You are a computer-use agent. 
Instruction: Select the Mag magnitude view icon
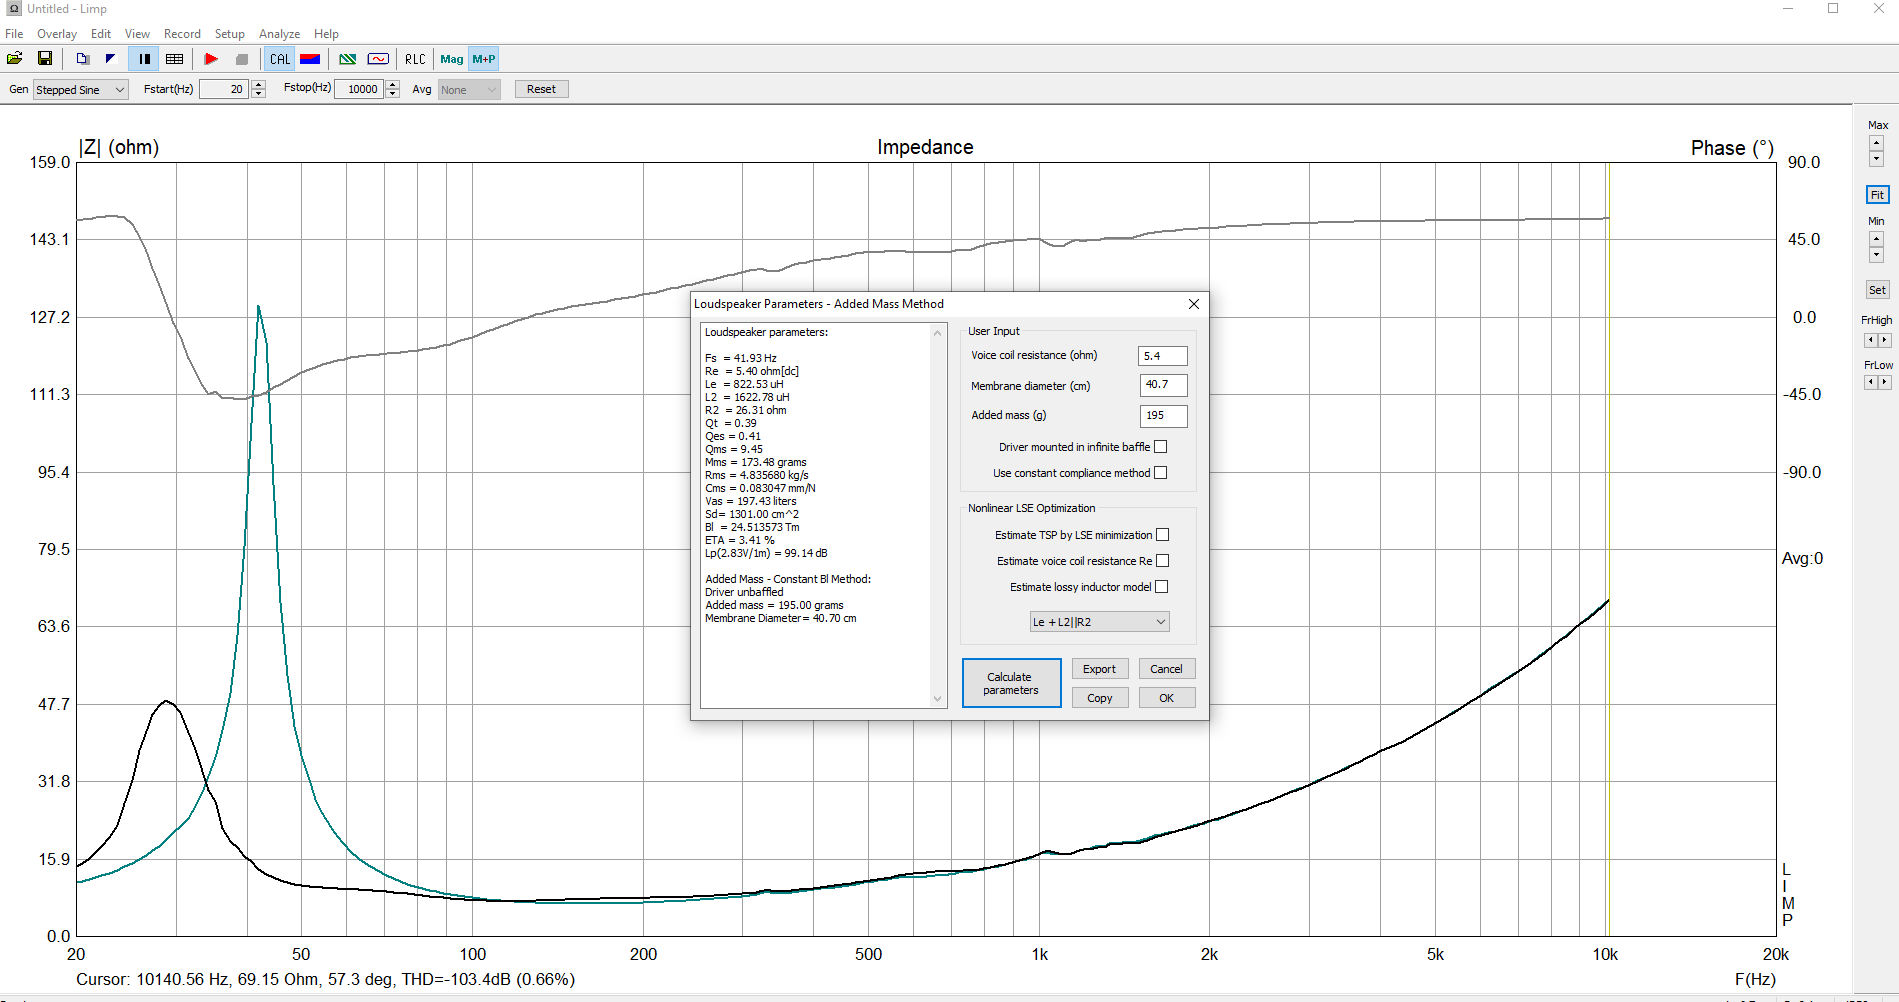(x=452, y=59)
